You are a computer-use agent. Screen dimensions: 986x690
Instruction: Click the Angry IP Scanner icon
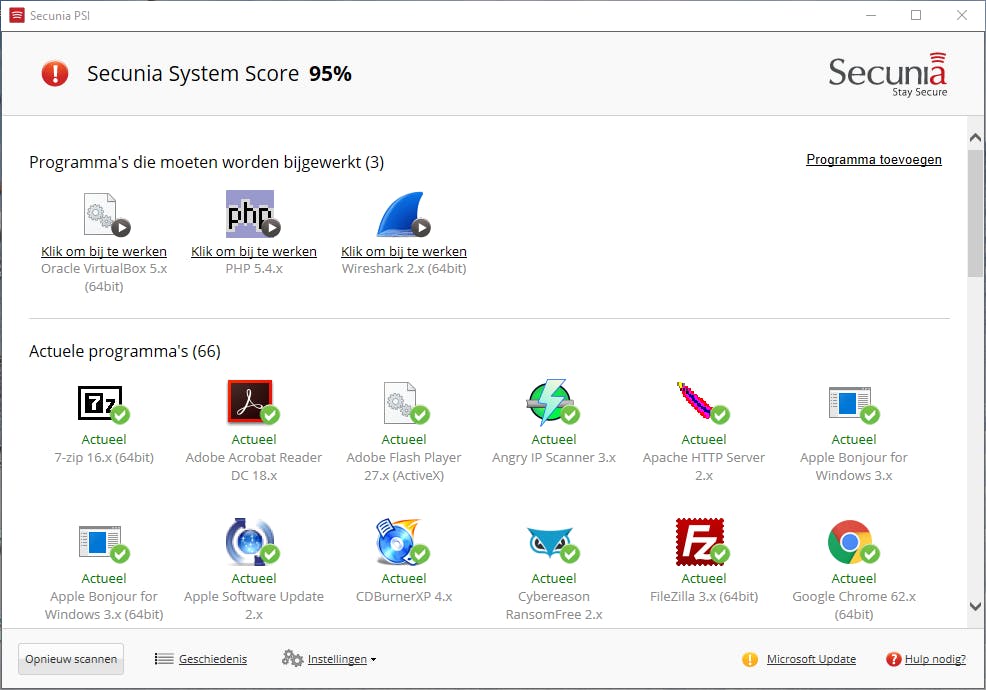click(550, 402)
